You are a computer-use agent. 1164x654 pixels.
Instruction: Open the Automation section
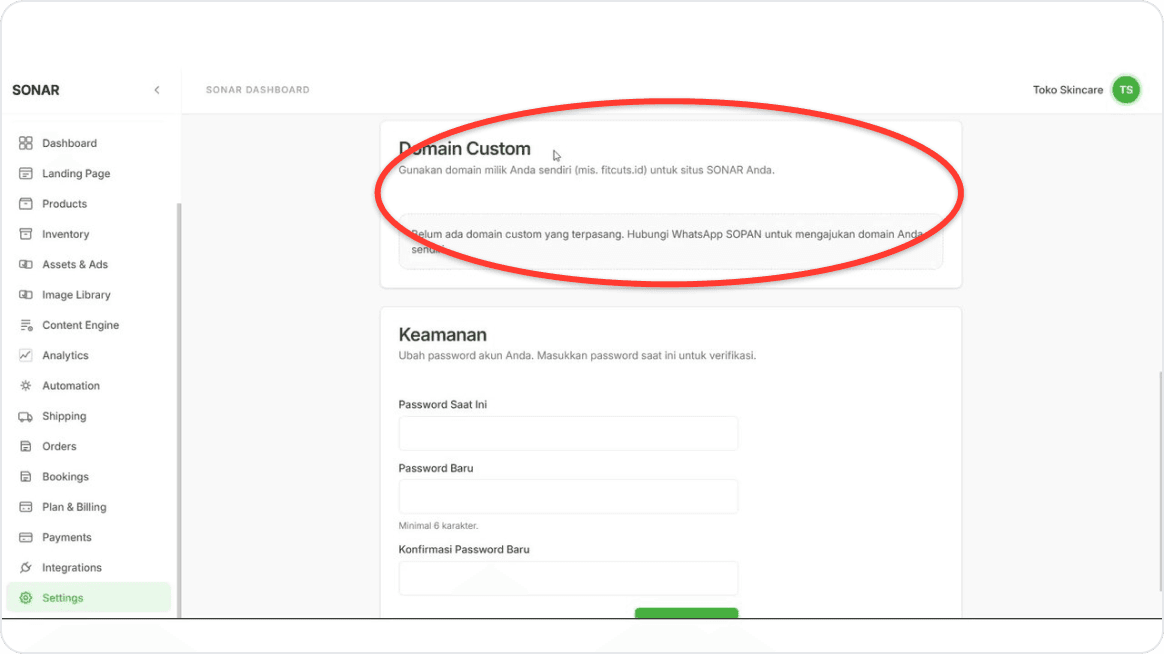88,385
